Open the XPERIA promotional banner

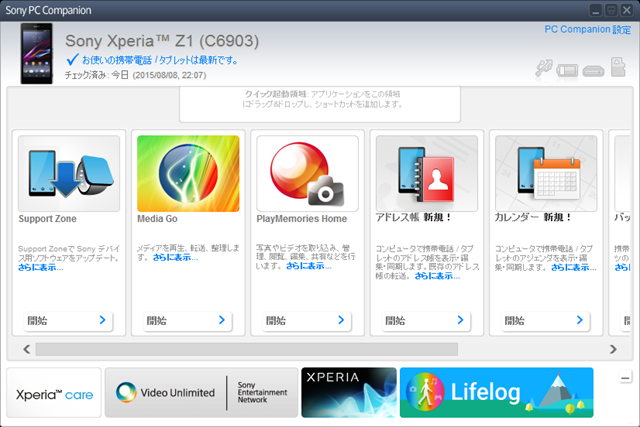(x=349, y=393)
